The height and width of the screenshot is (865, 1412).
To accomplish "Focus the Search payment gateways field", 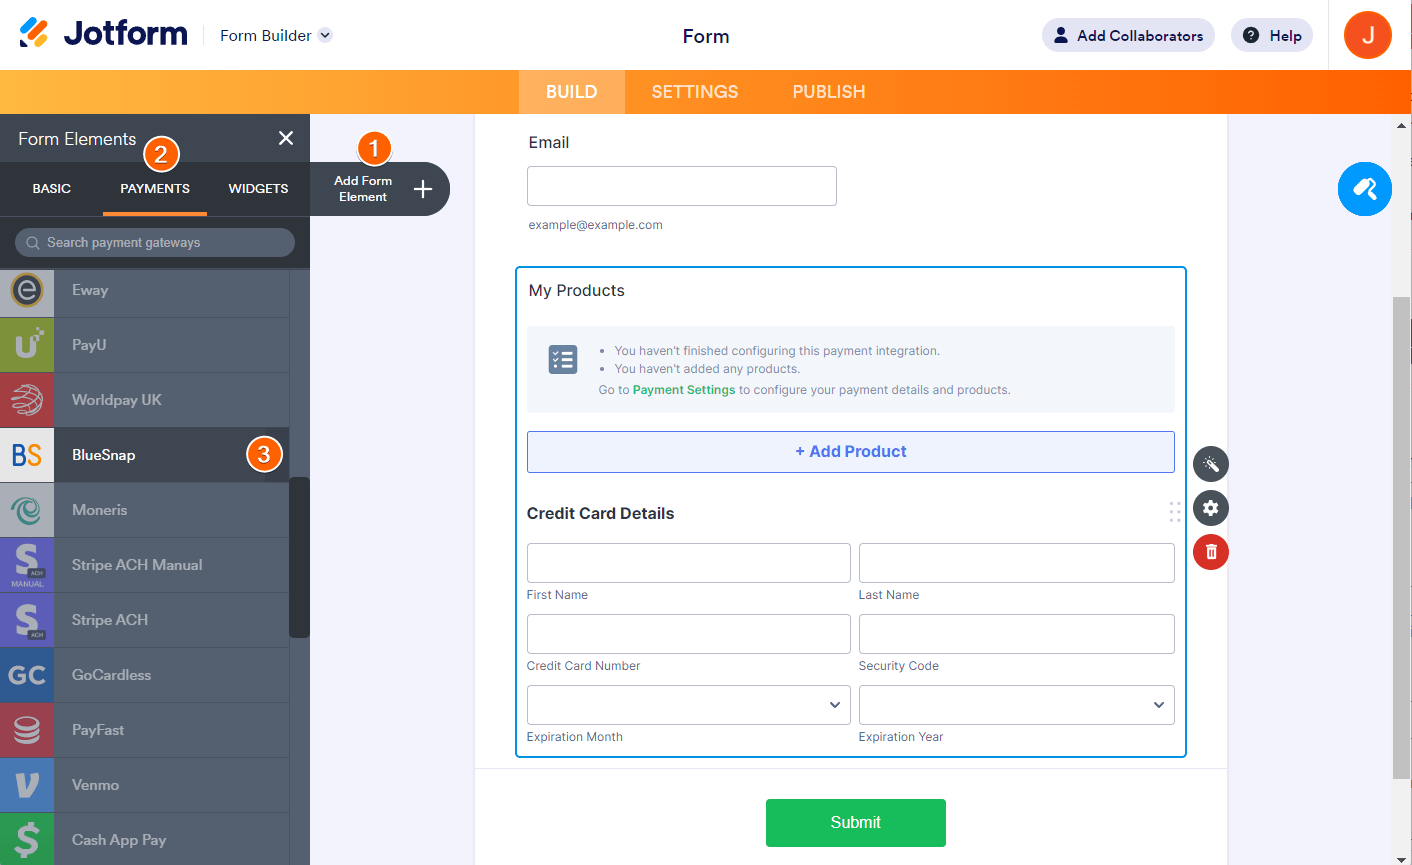I will click(155, 242).
